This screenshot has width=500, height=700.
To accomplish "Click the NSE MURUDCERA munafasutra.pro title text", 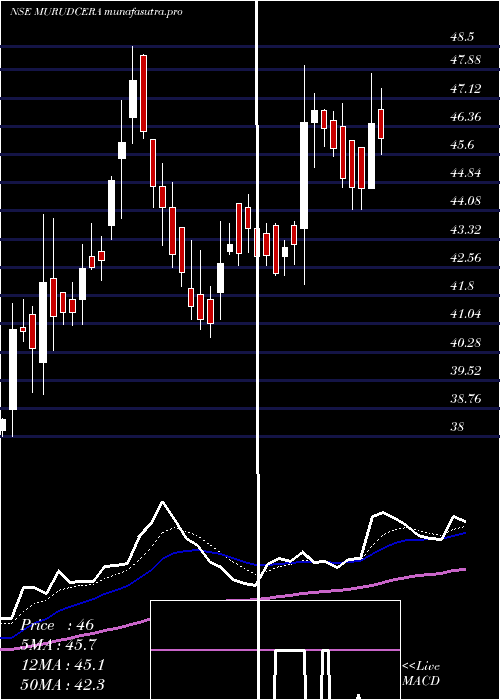I will [96, 12].
